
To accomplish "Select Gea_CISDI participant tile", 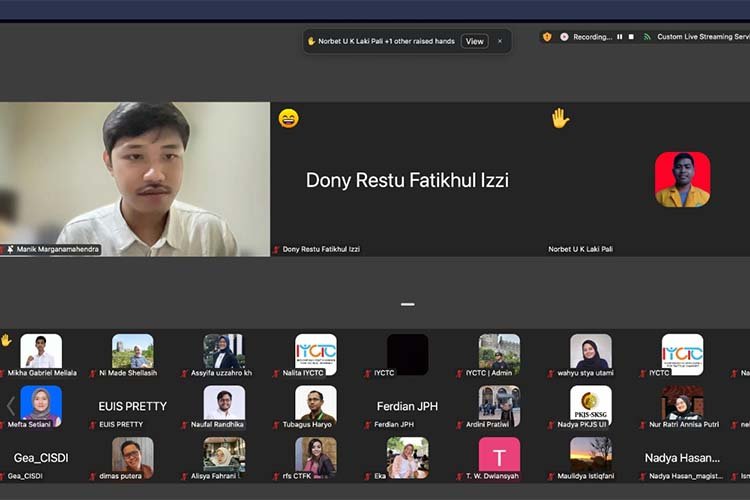I will click(x=41, y=458).
